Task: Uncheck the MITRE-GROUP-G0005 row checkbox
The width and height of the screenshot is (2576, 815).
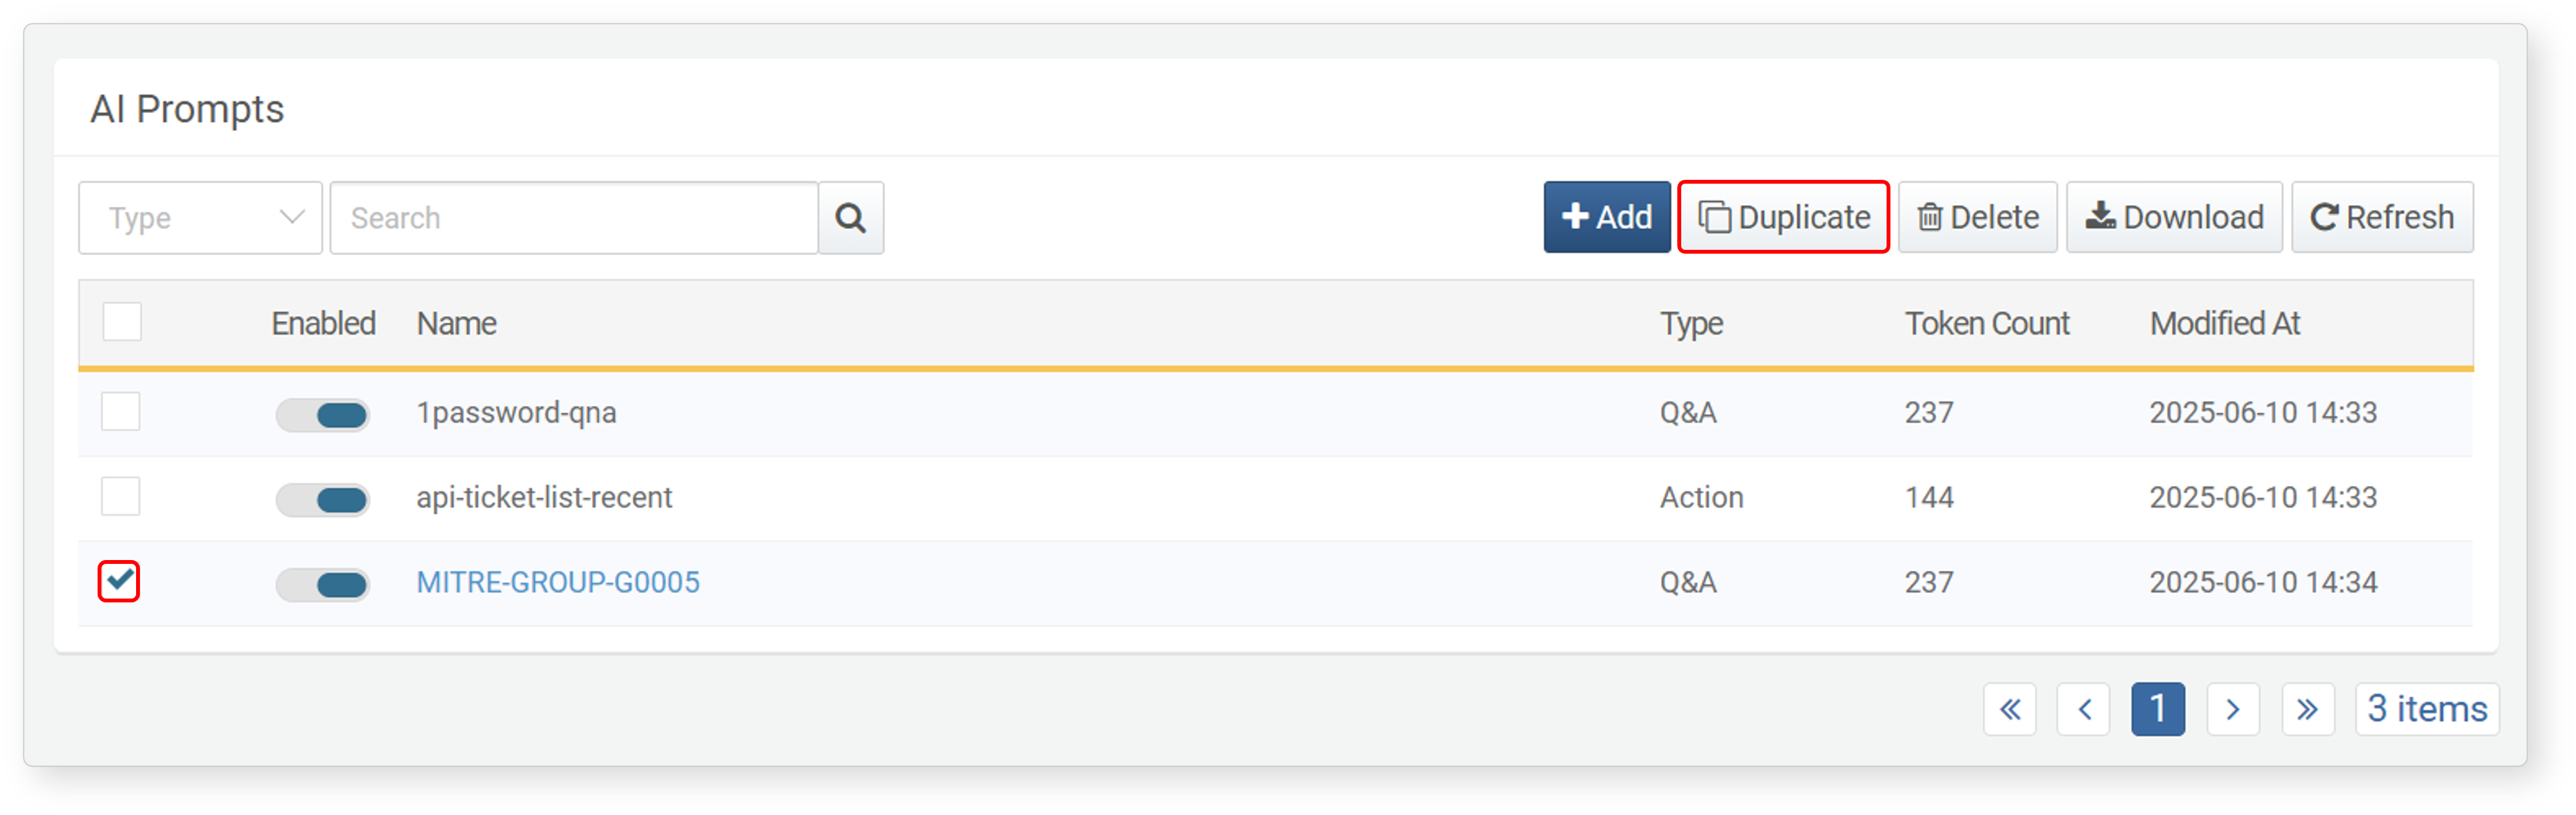Action: tap(119, 581)
